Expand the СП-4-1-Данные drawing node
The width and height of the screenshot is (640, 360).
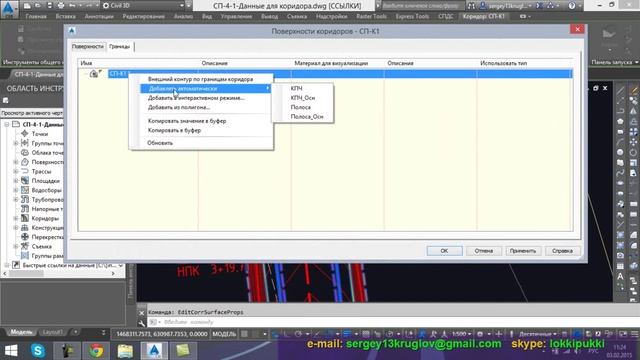coord(7,124)
